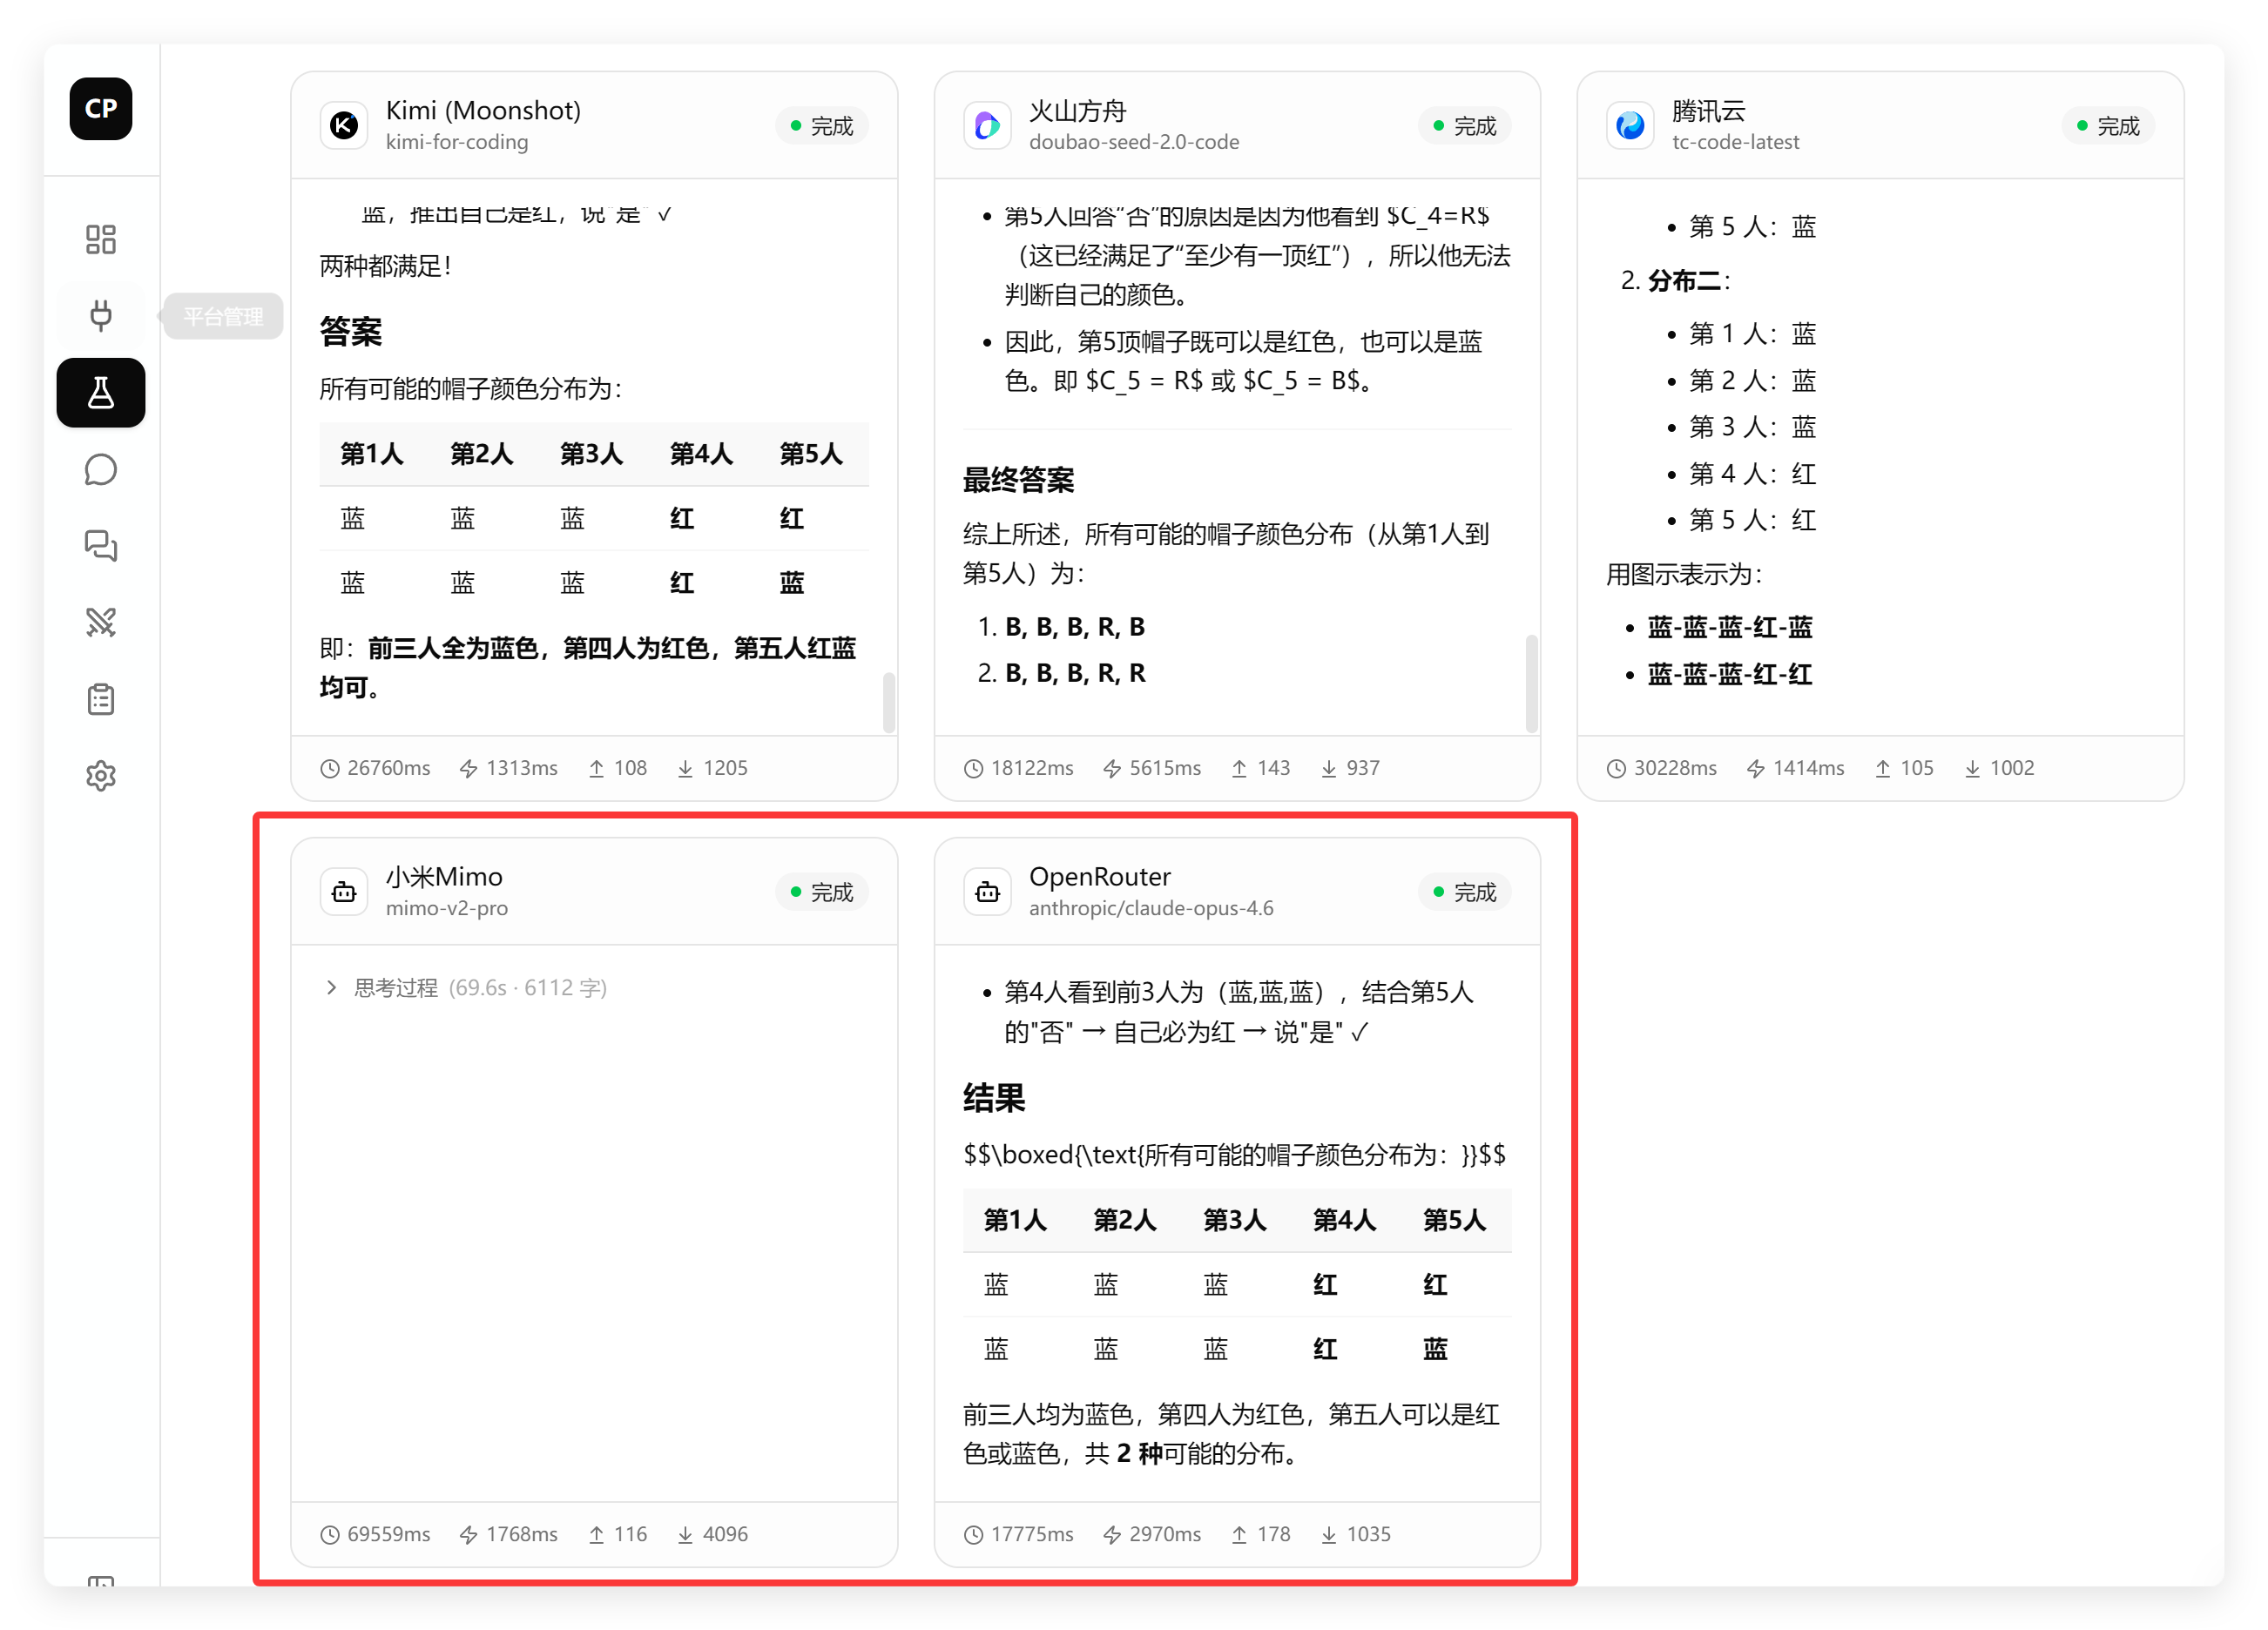Click 火山方舟 card scrollbar thumb
Screen dimensions: 2268x1630
[1531, 683]
